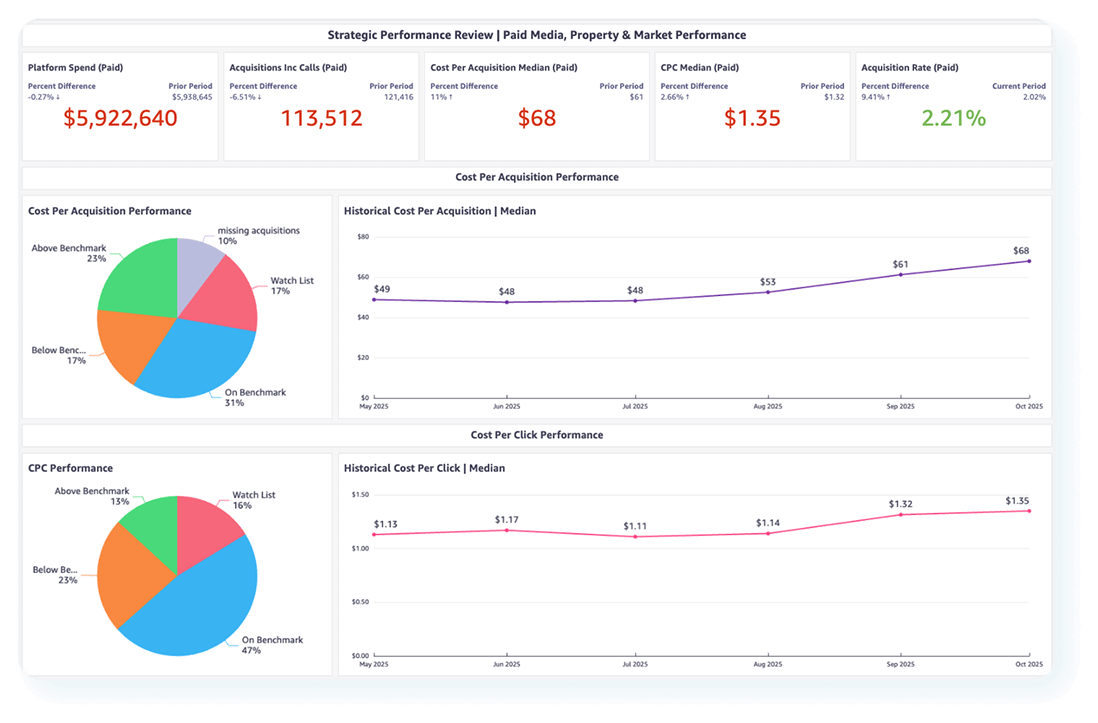Image resolution: width=1098 pixels, height=723 pixels.
Task: Click the Platform Spend $5,922,640 value
Action: [120, 119]
